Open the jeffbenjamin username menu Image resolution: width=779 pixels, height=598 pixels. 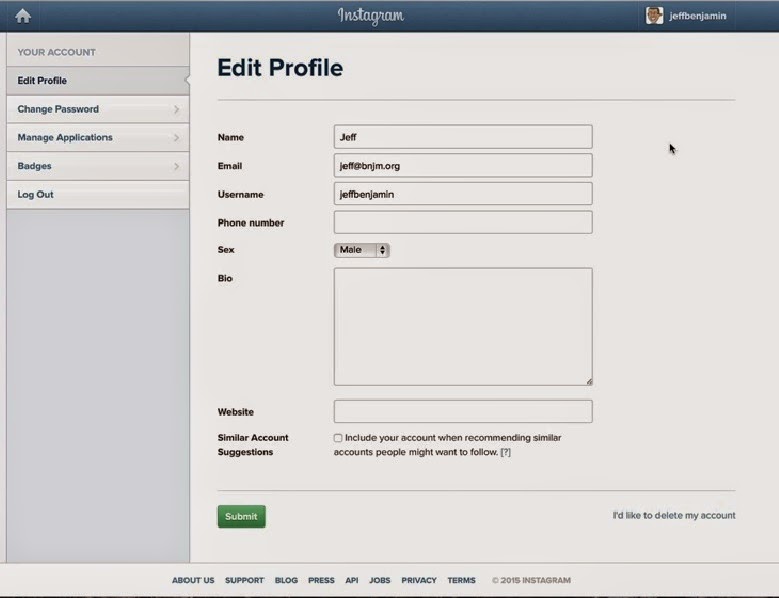tap(698, 16)
